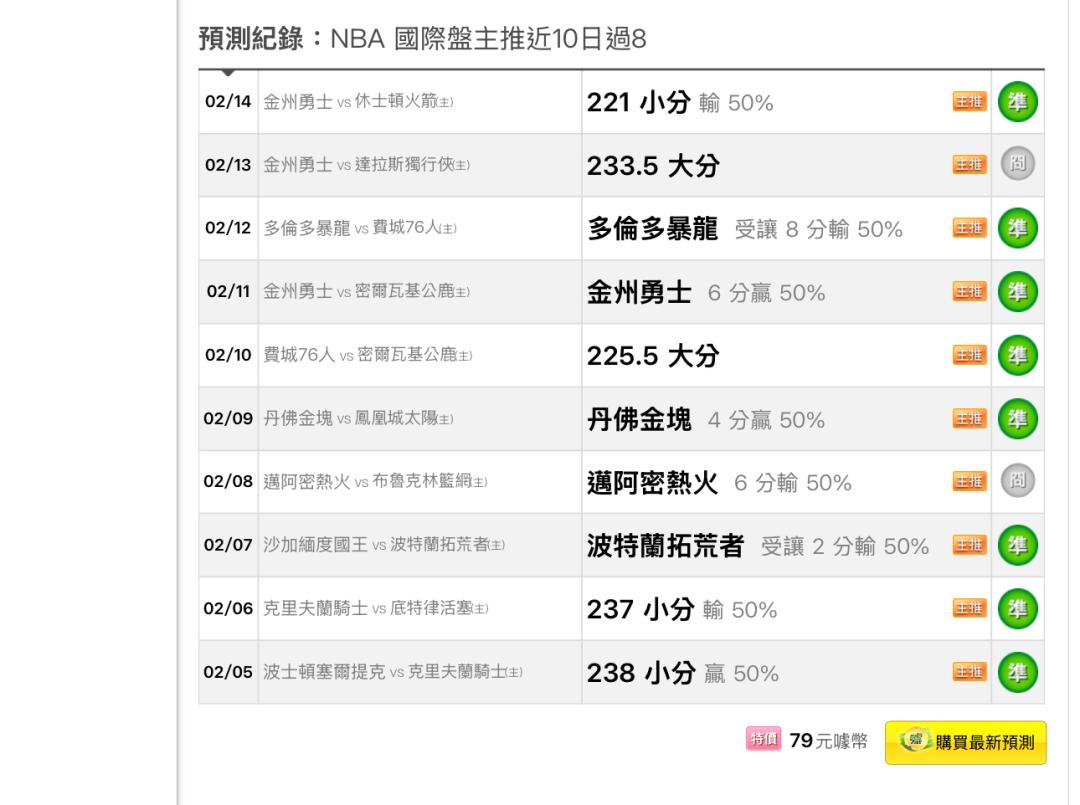Open 克里夫蘭騎士 vs 底特律活塞 matchup
Image resolution: width=1080 pixels, height=805 pixels.
pos(375,609)
